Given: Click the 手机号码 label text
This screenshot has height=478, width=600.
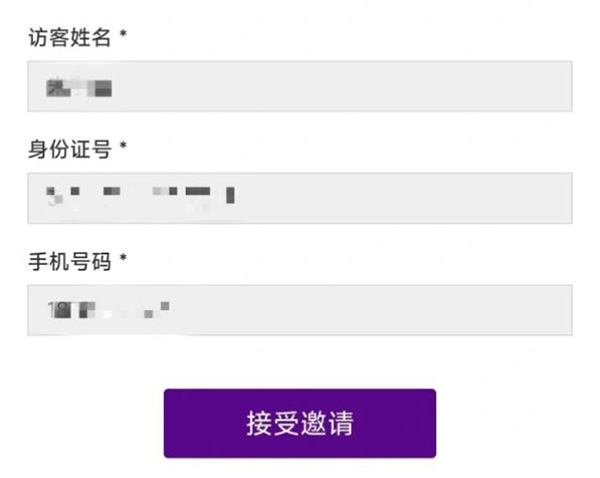Looking at the screenshot, I should pyautogui.click(x=69, y=260).
